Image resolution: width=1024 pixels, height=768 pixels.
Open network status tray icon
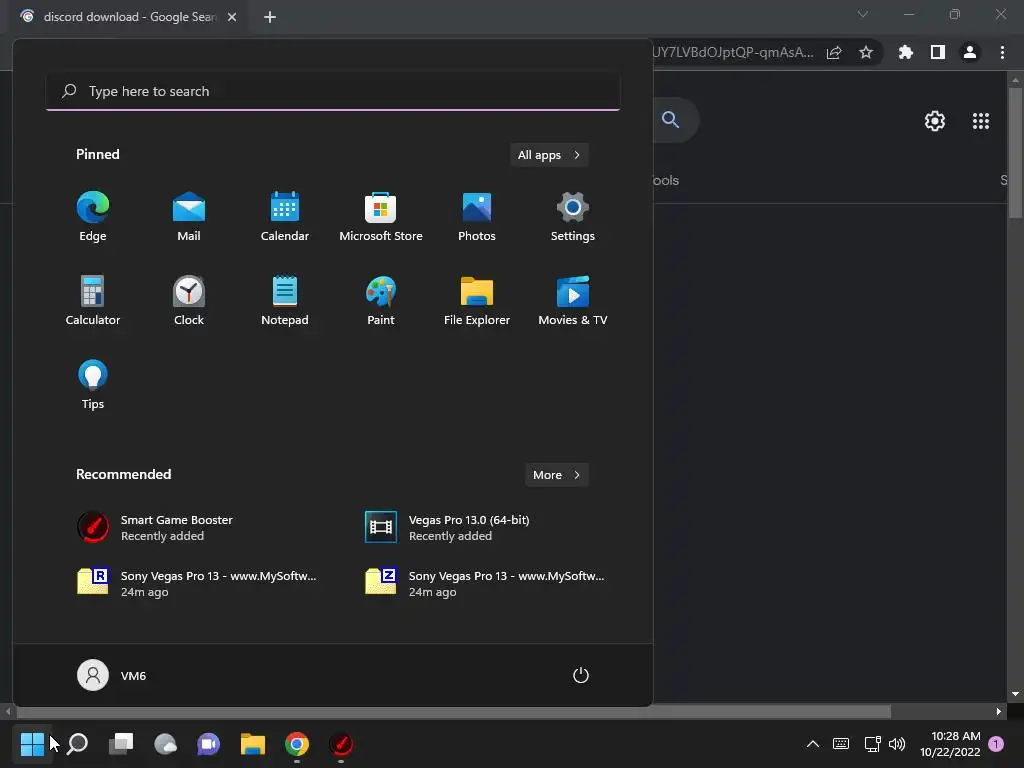coord(872,744)
